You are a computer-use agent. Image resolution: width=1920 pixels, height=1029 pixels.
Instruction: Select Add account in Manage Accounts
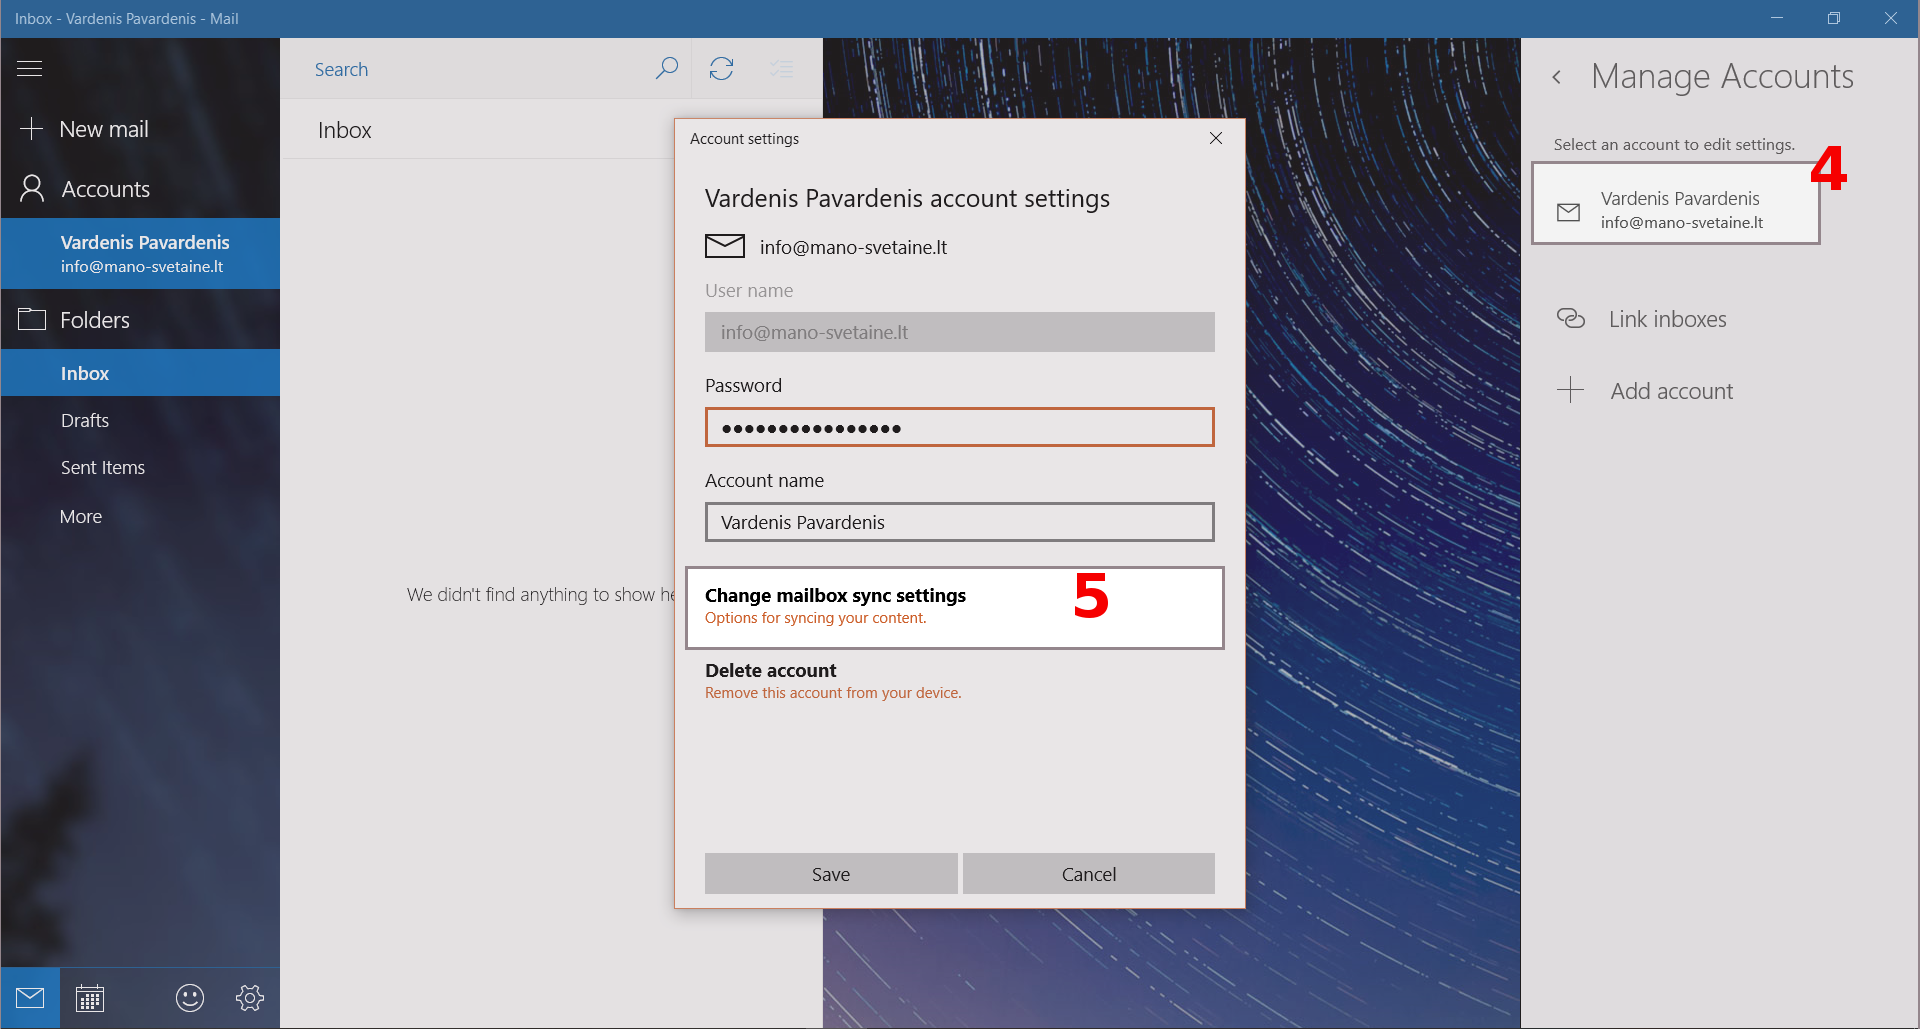[1671, 391]
